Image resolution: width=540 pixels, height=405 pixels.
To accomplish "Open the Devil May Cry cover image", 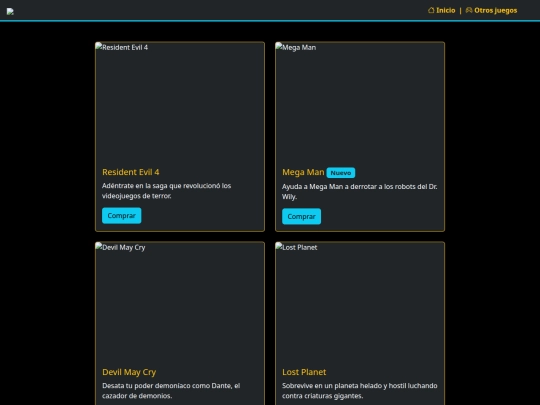I will (x=180, y=302).
